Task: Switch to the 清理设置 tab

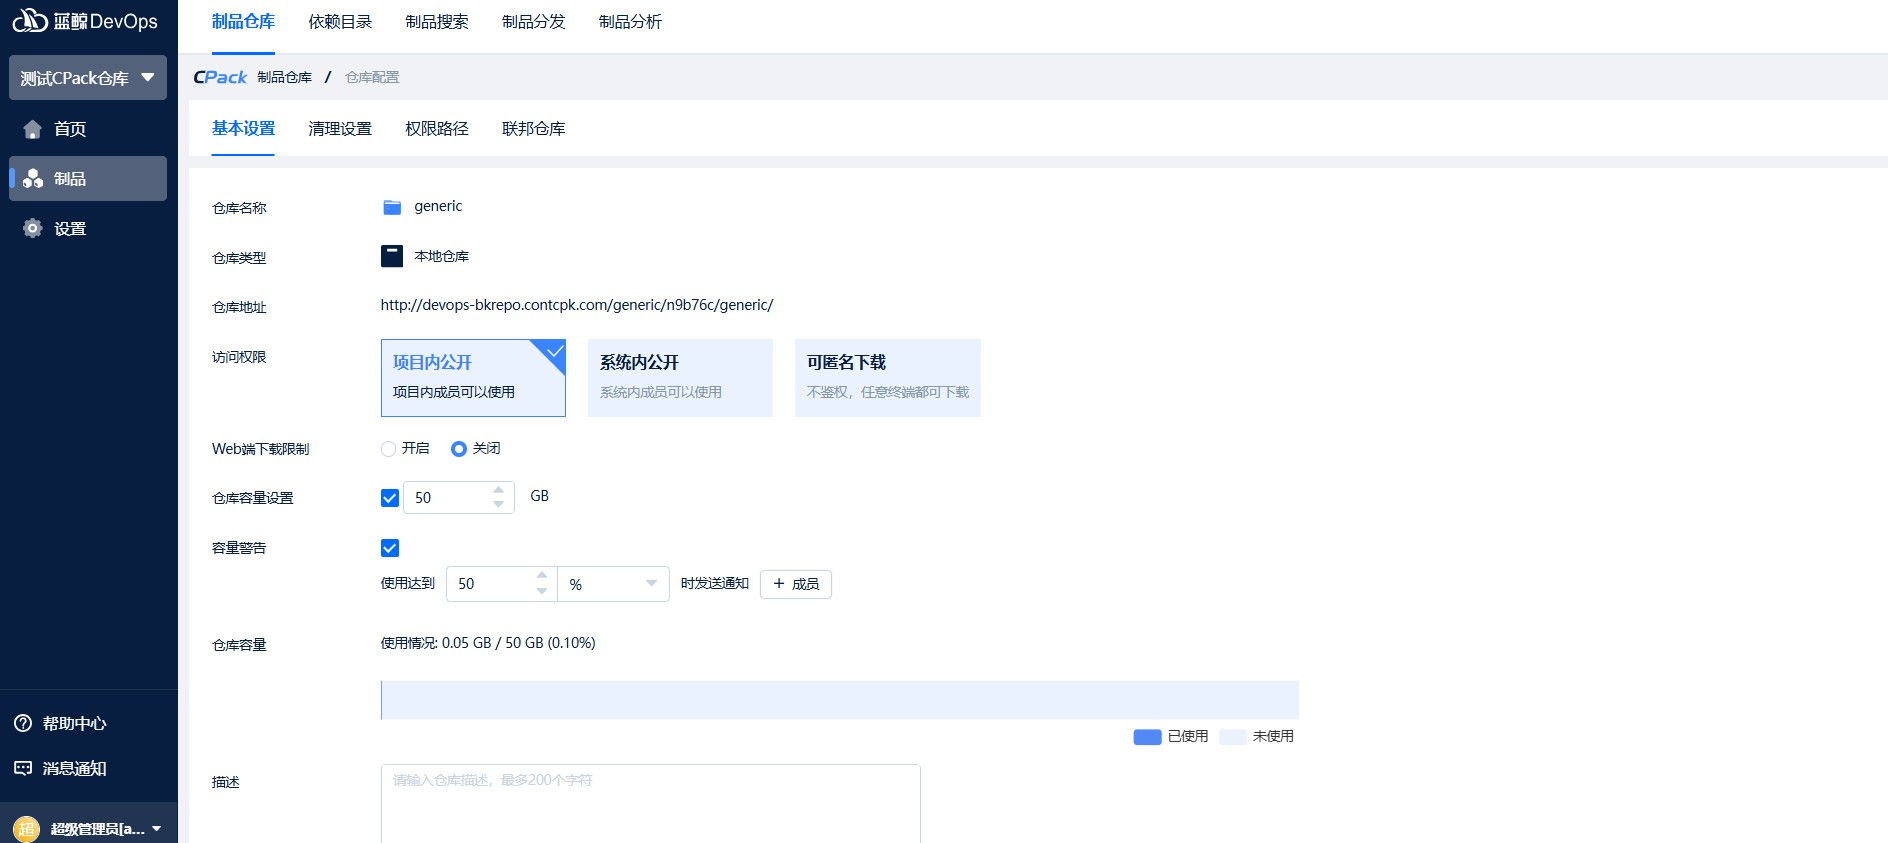Action: [340, 129]
